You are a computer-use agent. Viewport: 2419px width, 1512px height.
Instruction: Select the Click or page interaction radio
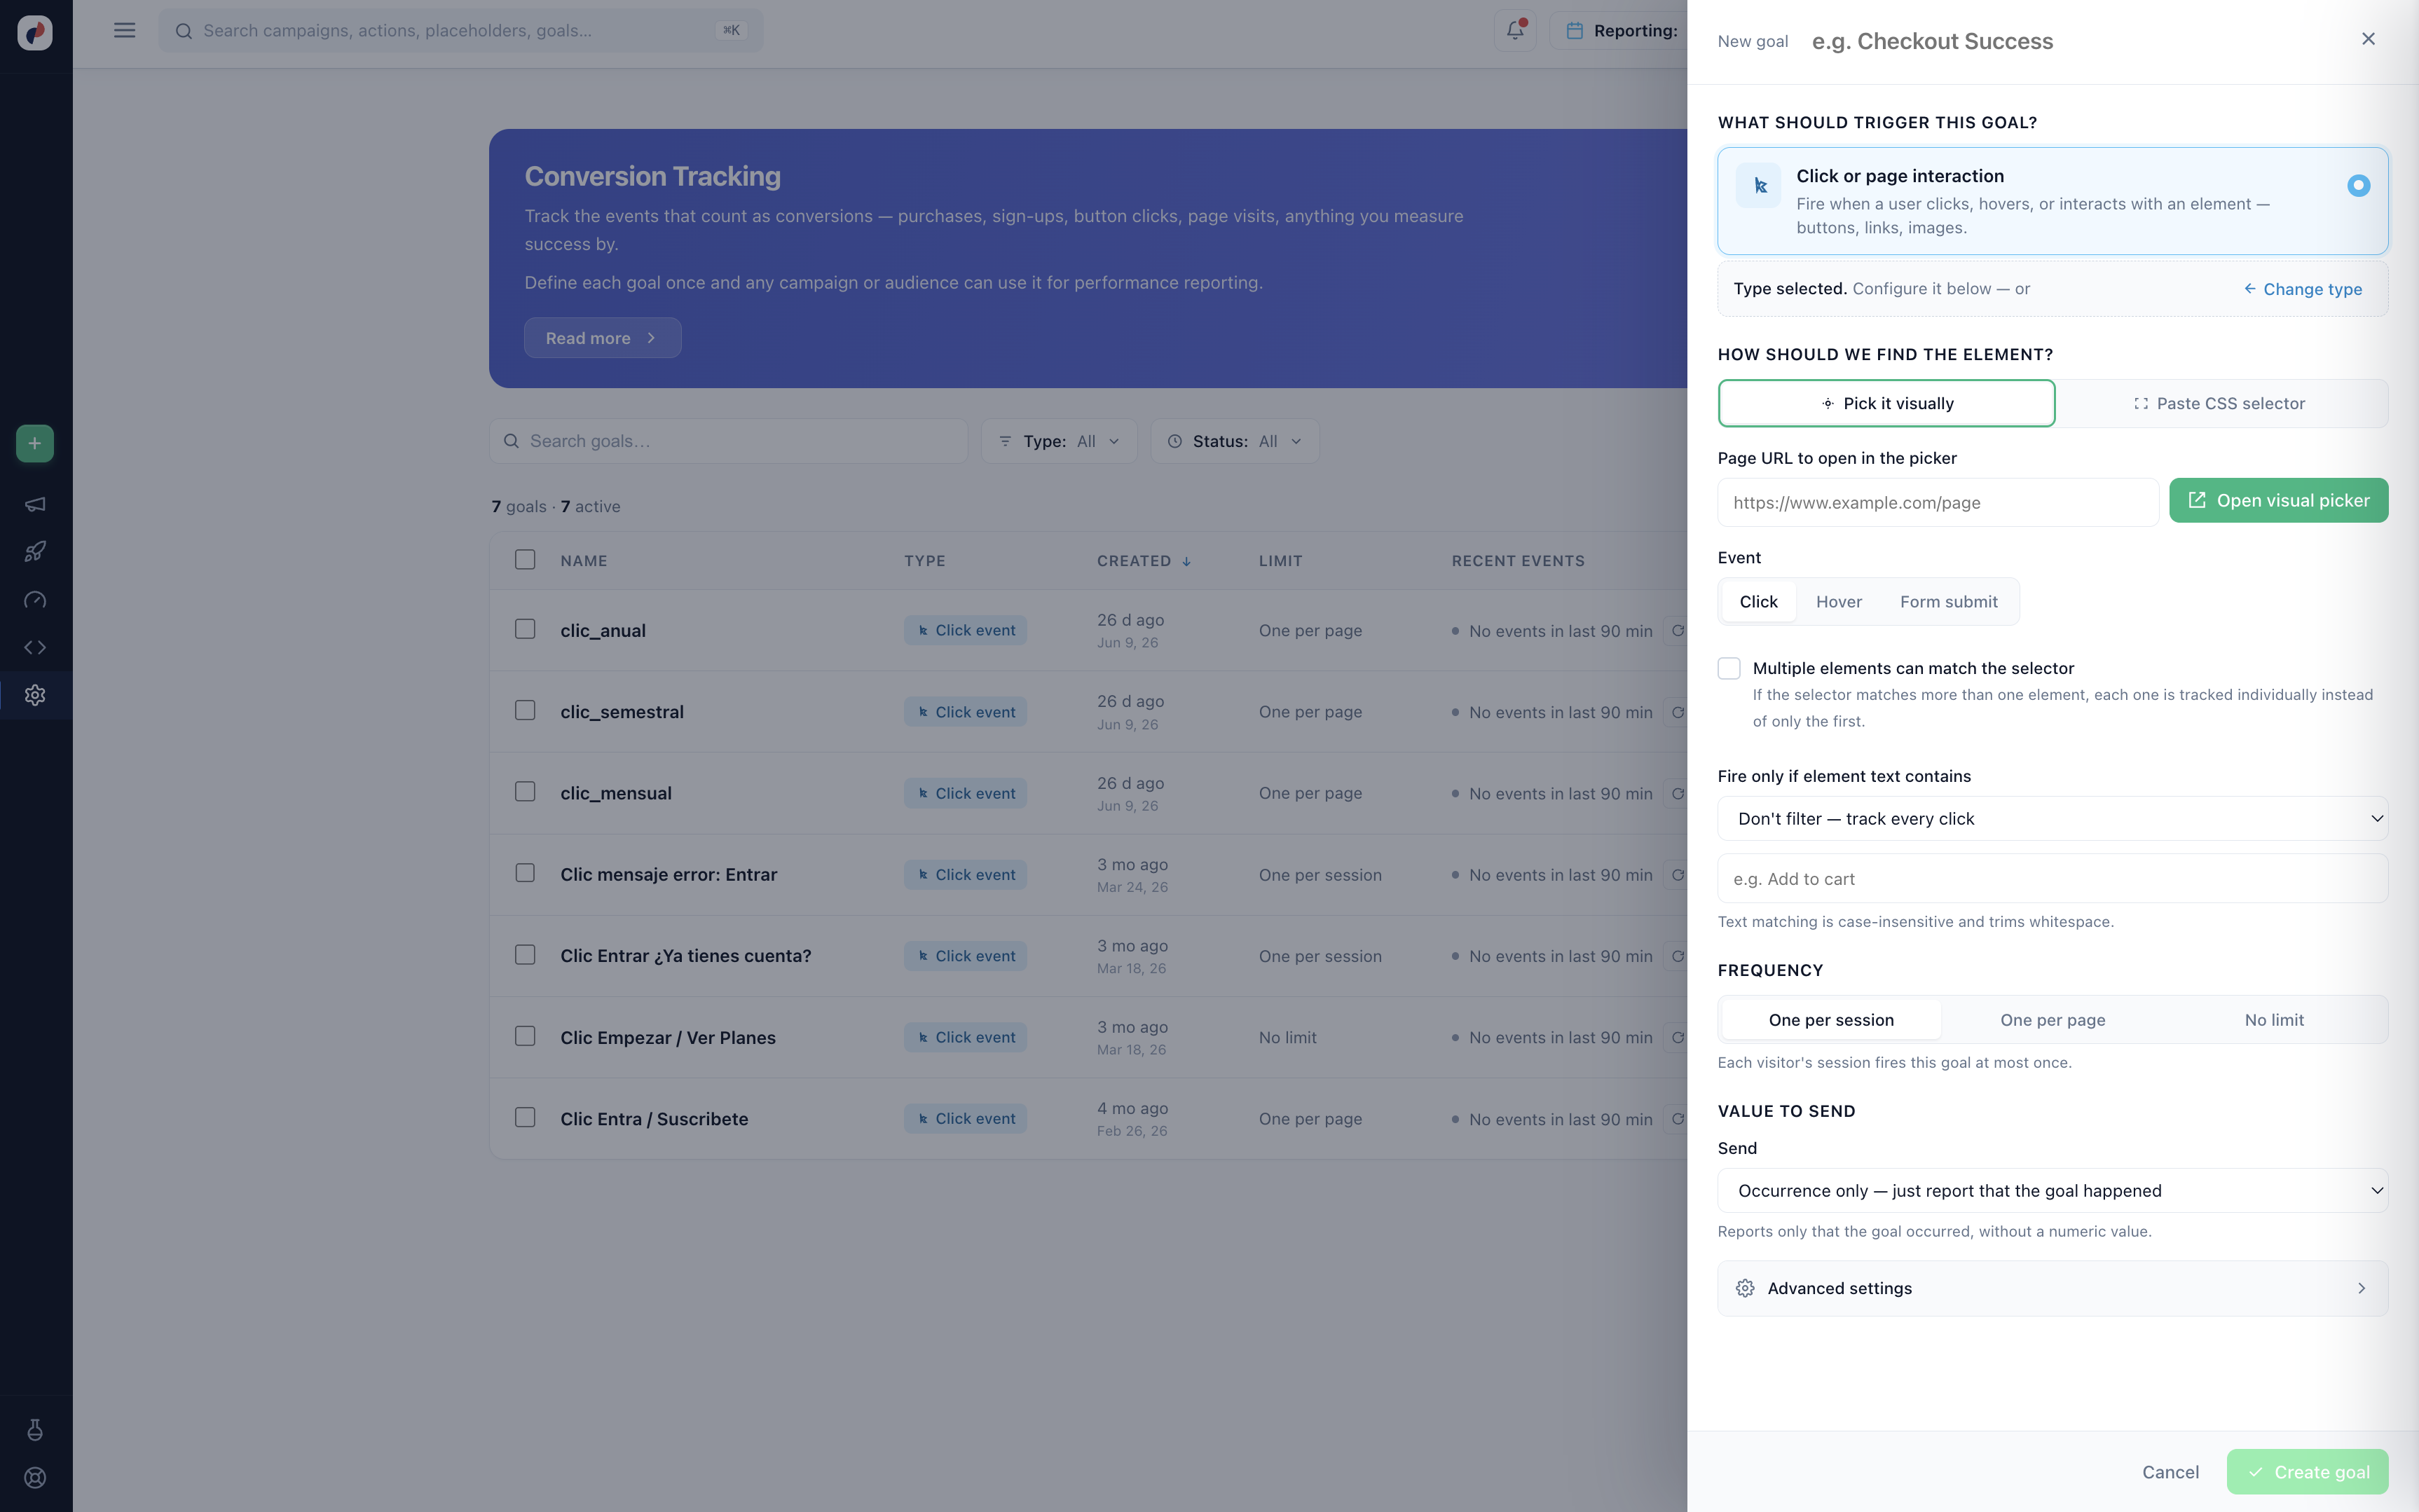point(2358,185)
